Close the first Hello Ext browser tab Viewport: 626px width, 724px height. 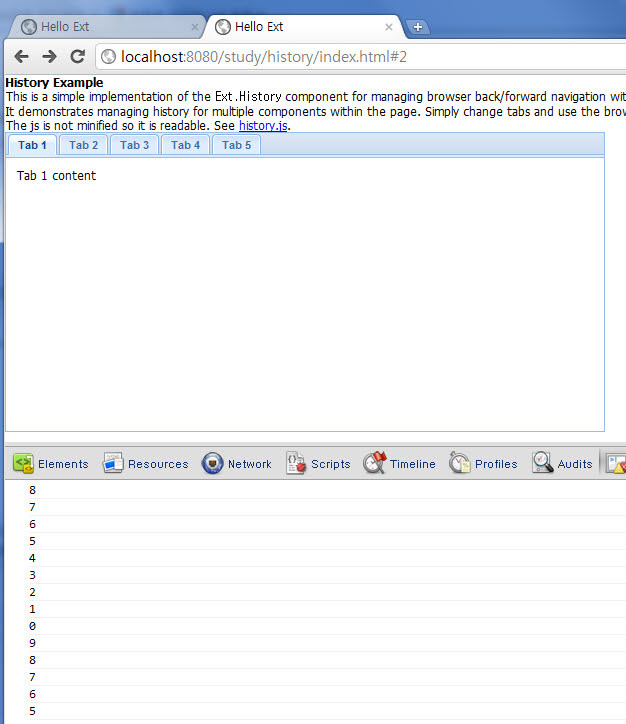pyautogui.click(x=195, y=27)
